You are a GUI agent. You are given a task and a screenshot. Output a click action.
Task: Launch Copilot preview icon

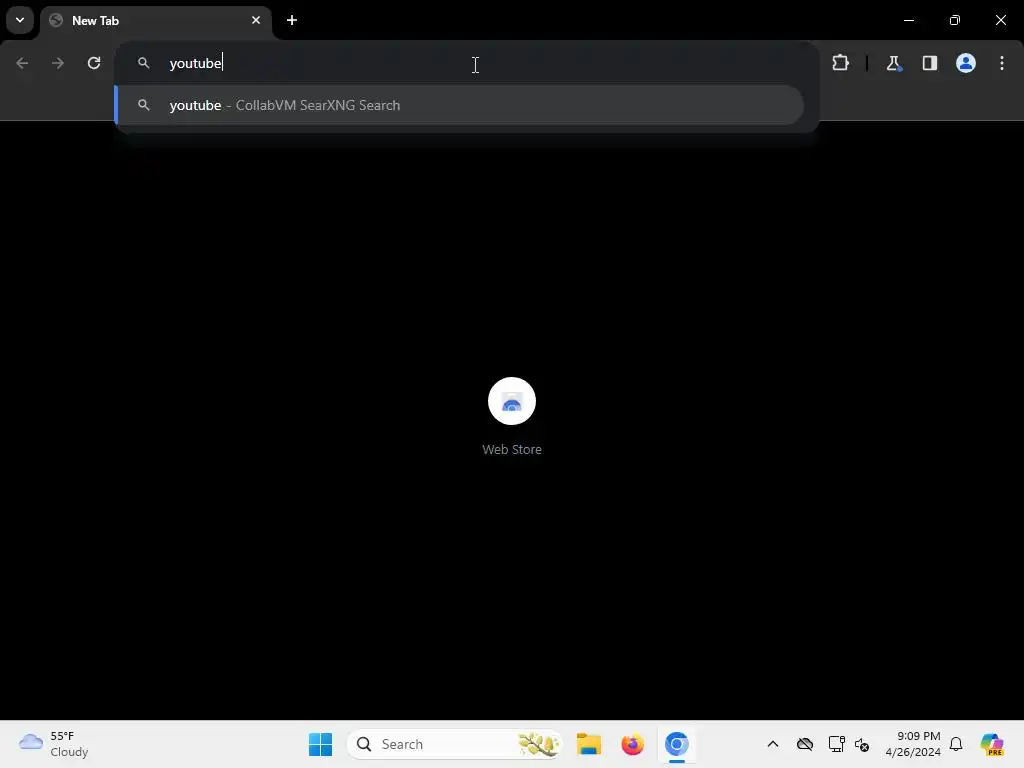click(x=993, y=744)
